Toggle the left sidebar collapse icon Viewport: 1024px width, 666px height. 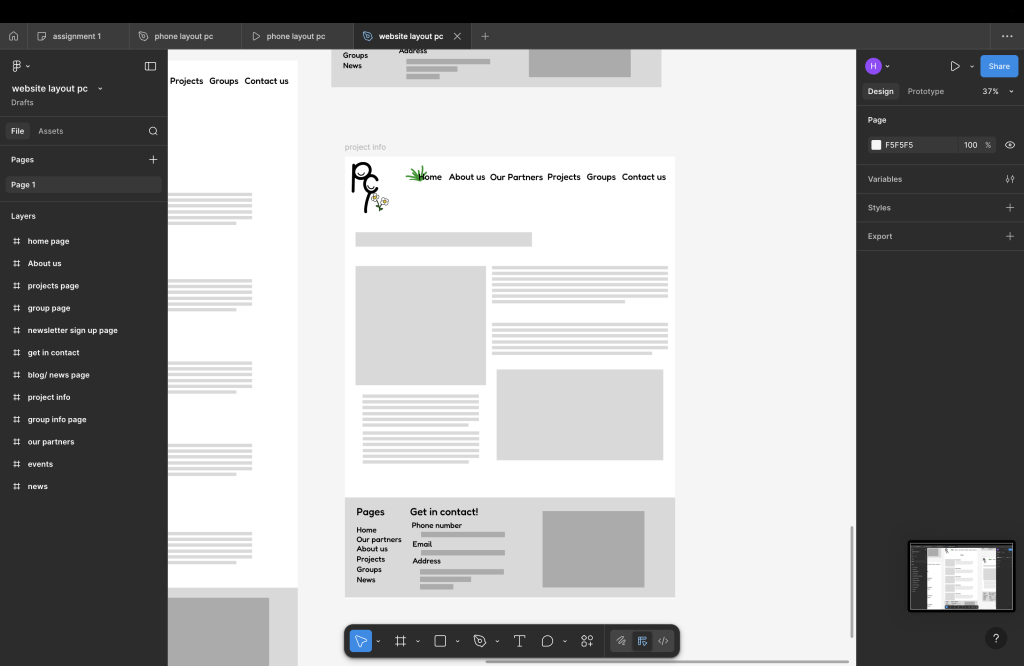pos(150,66)
